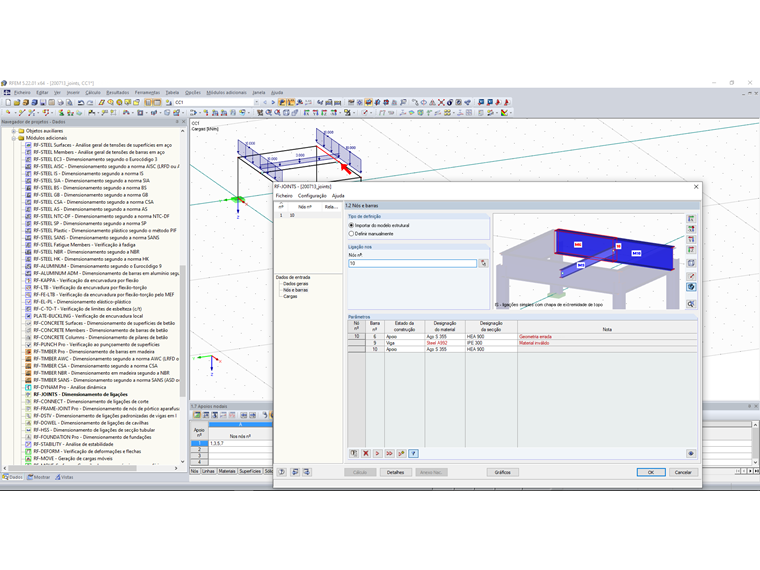Open the Vistas navigator tab
This screenshot has width=760, height=570.
point(64,477)
